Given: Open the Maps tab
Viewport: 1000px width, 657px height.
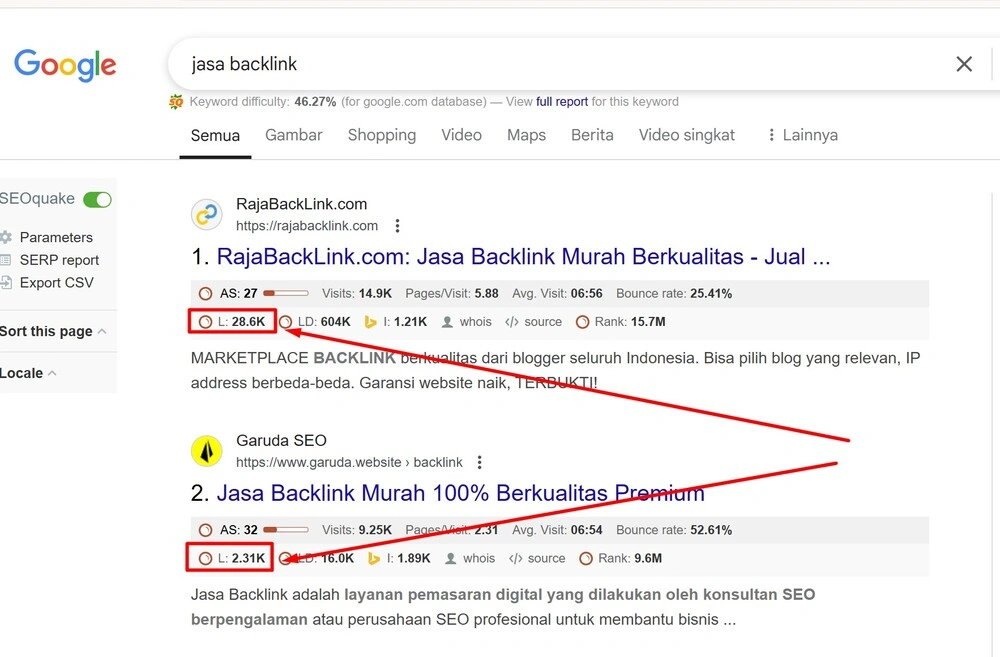Looking at the screenshot, I should 526,135.
